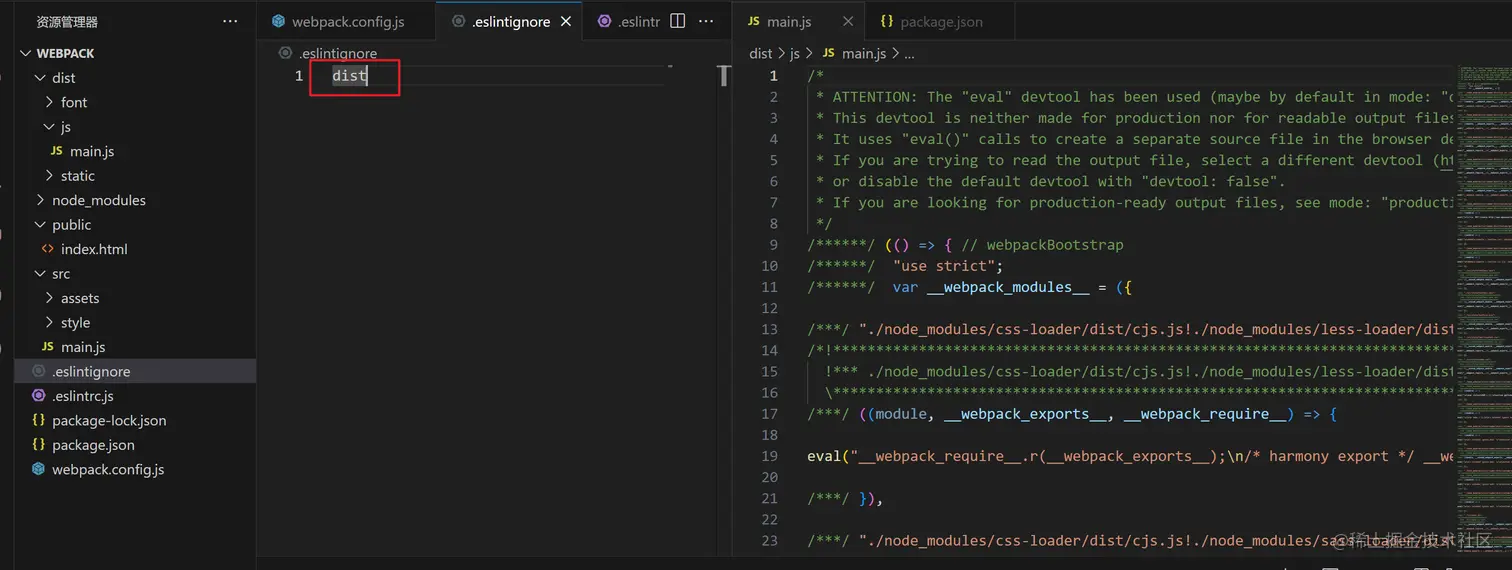Click line number 11 in right editor gutter
Screen dimensions: 1512x570
(769, 287)
